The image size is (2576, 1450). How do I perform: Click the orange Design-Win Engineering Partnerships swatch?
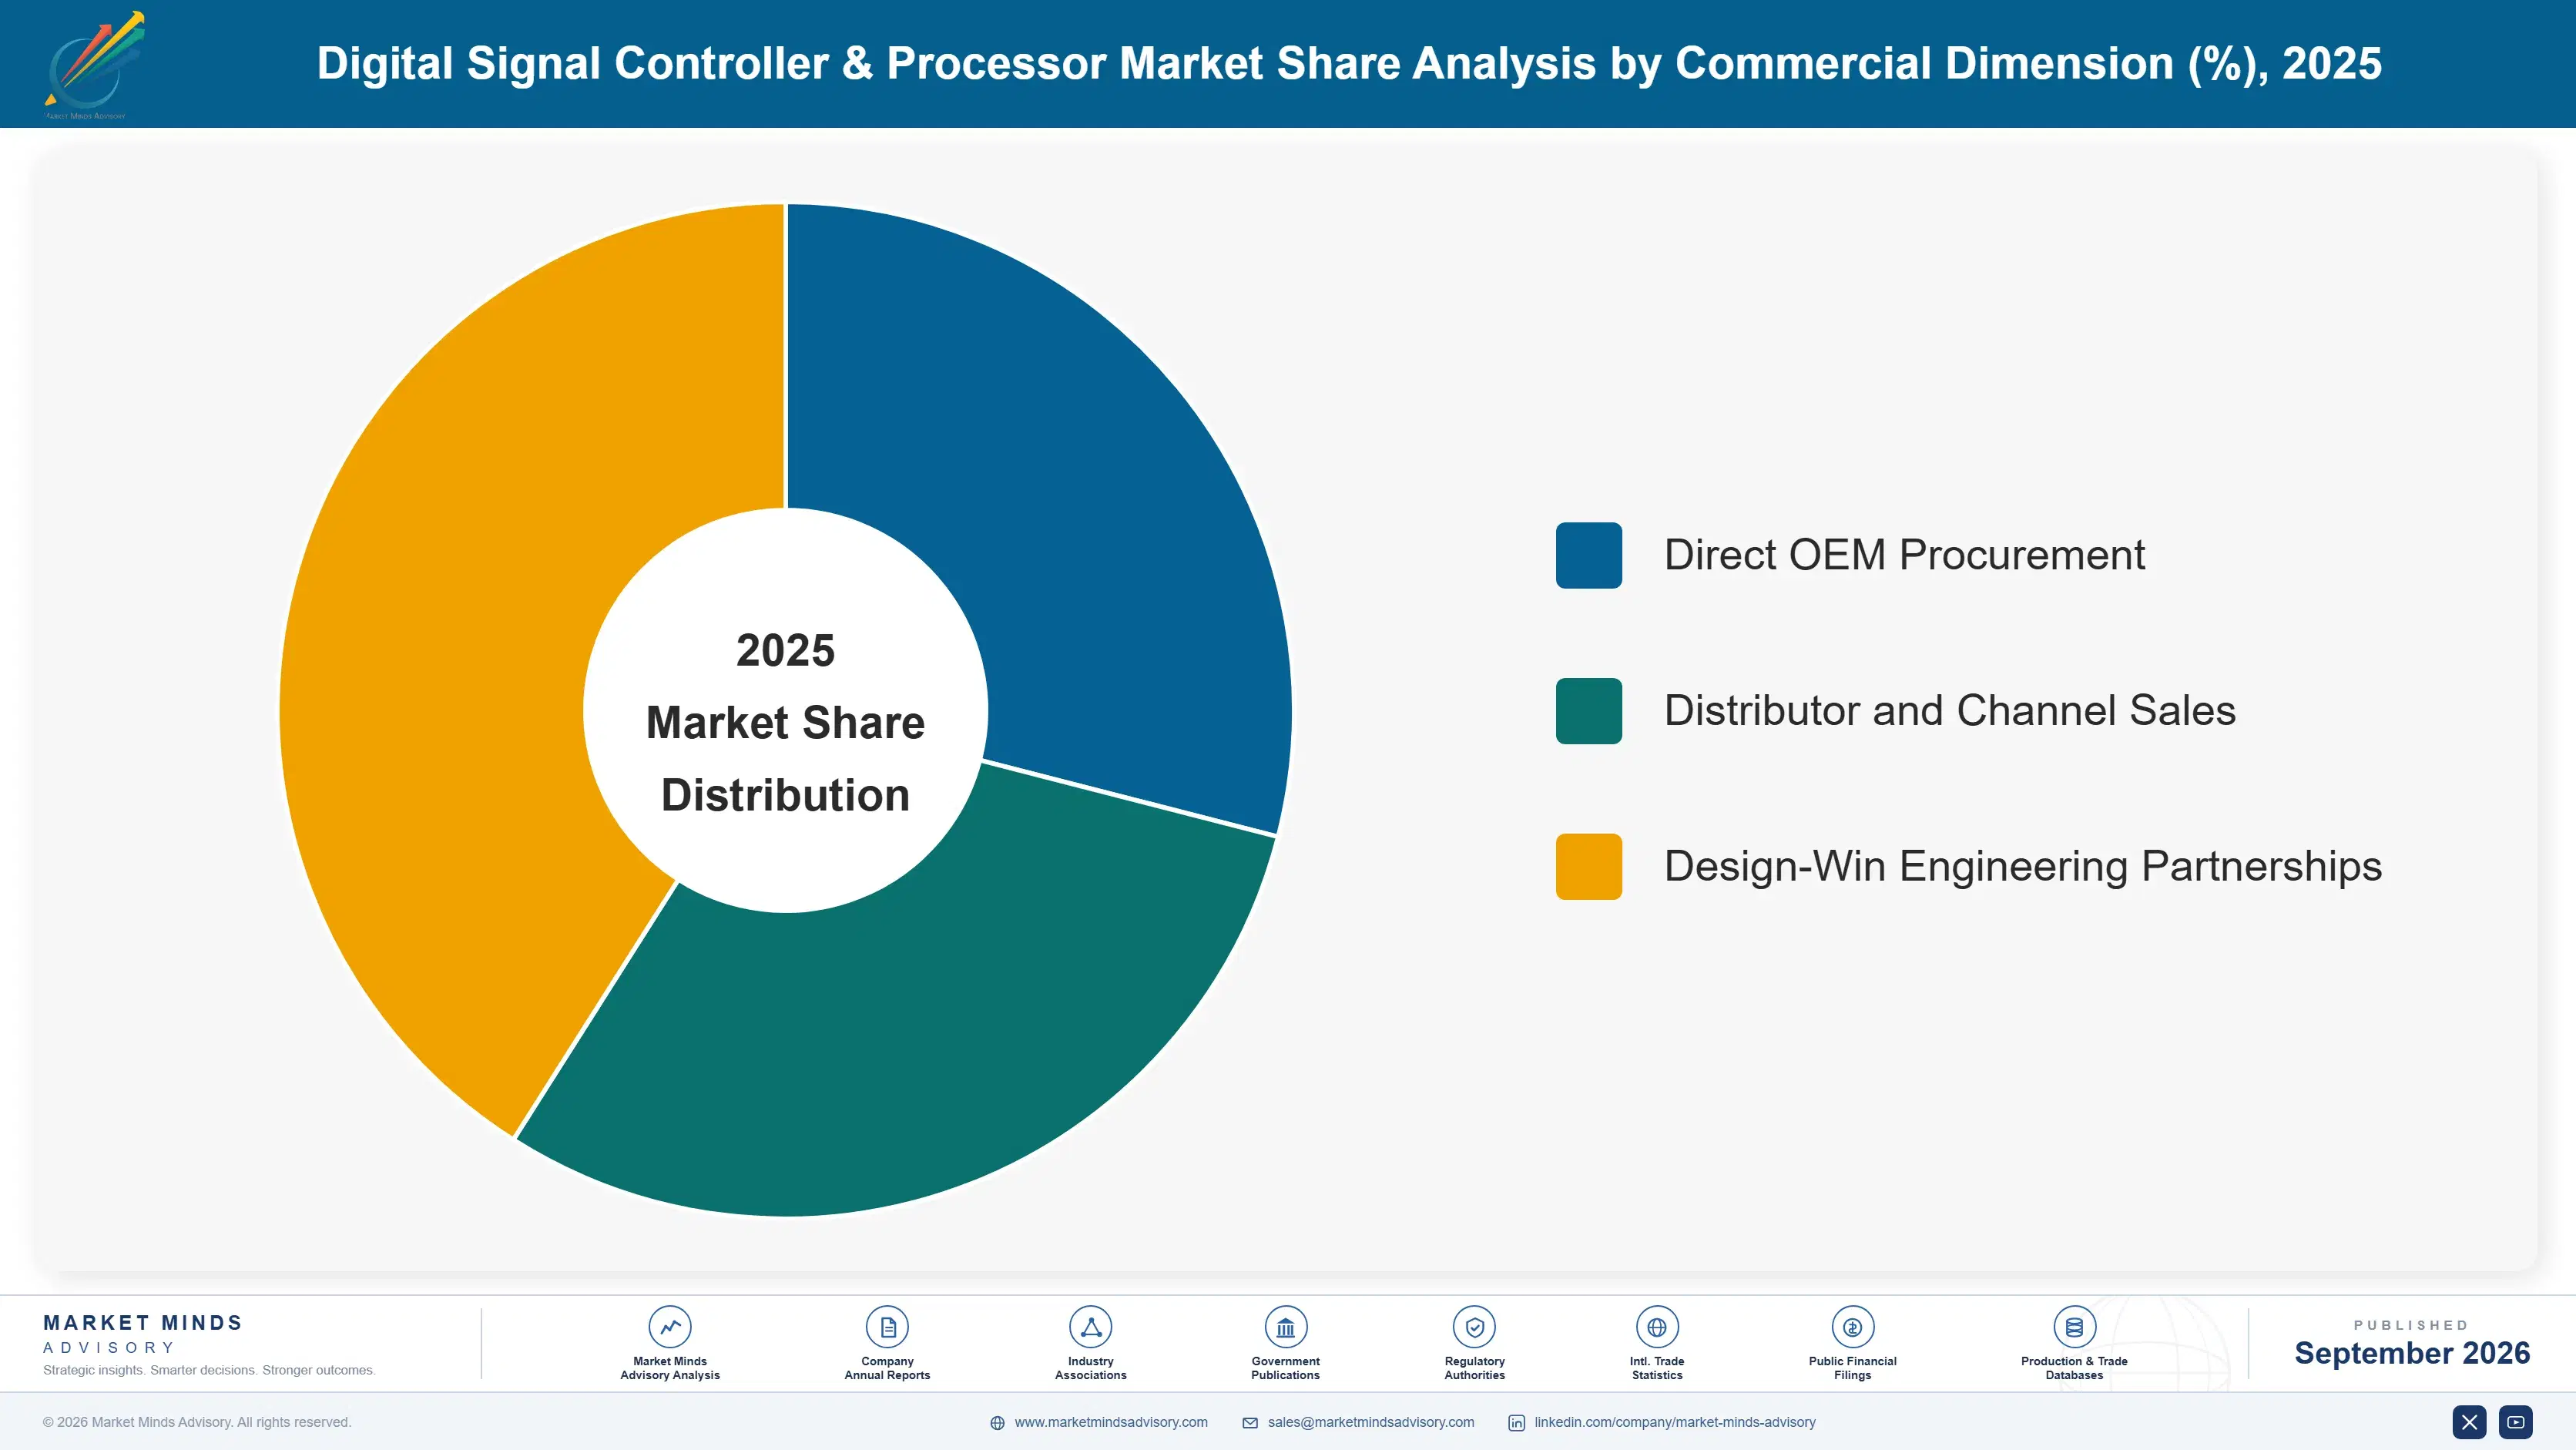[x=1588, y=866]
